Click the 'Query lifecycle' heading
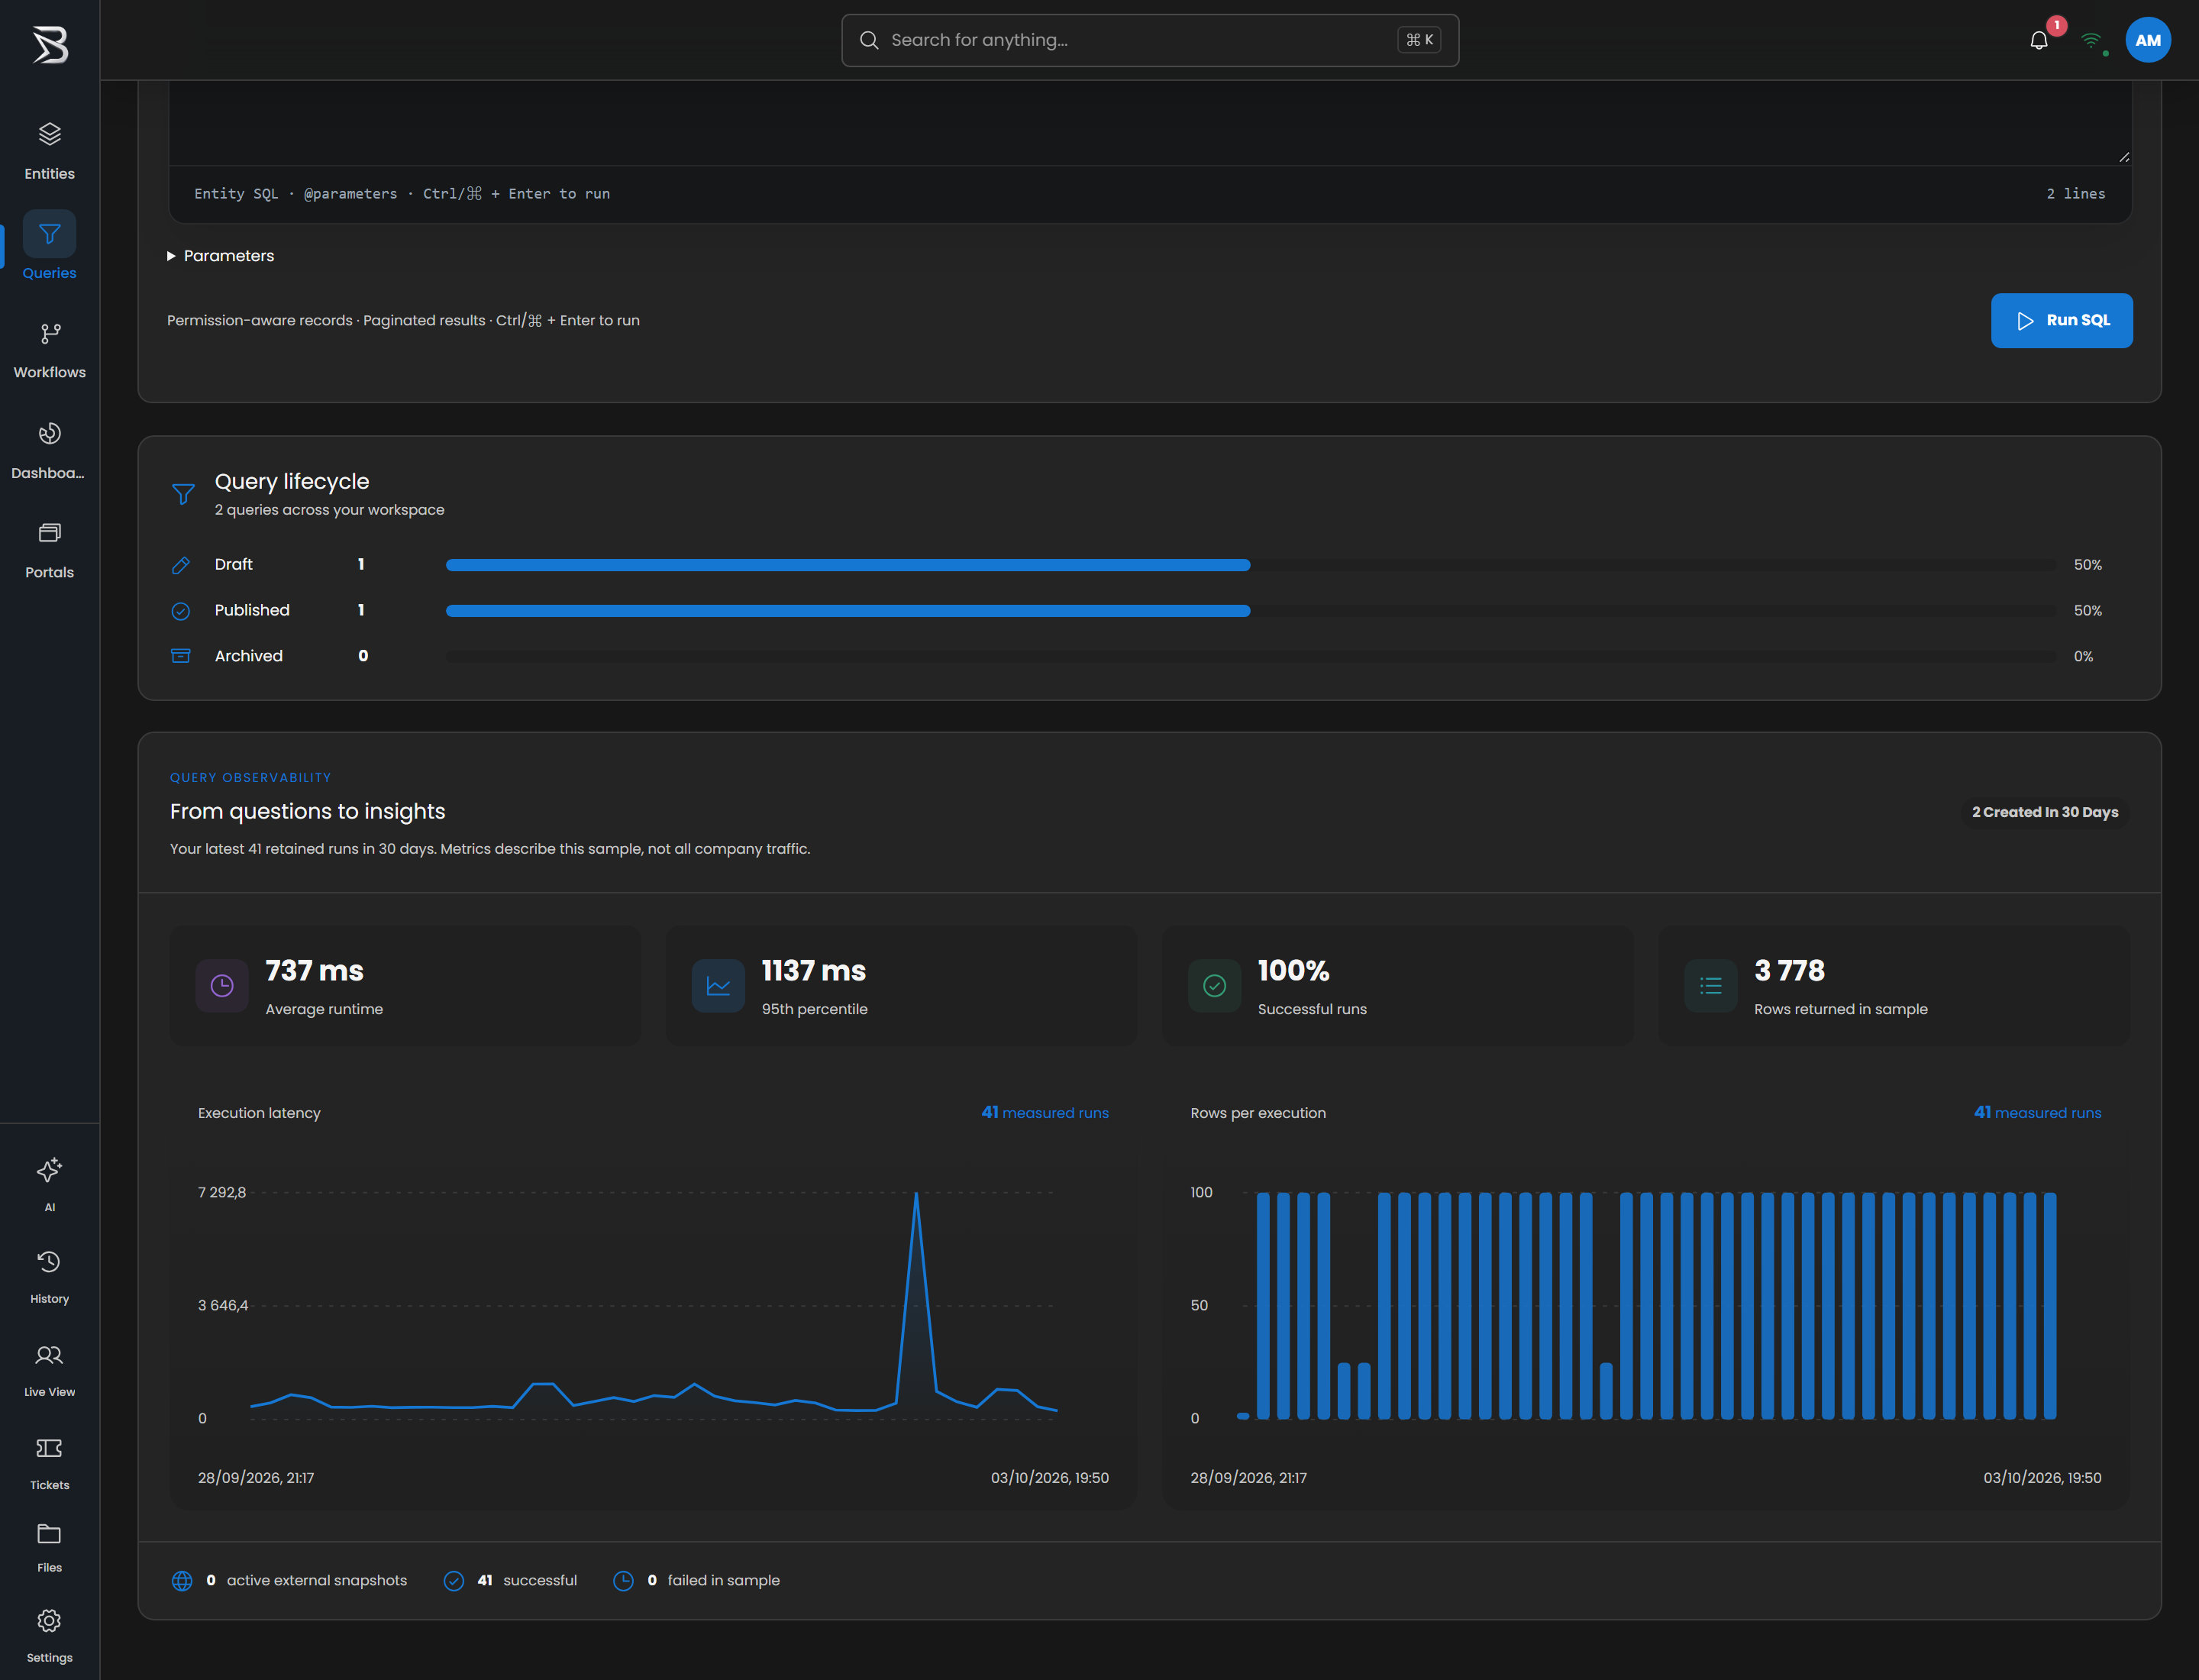 click(292, 482)
